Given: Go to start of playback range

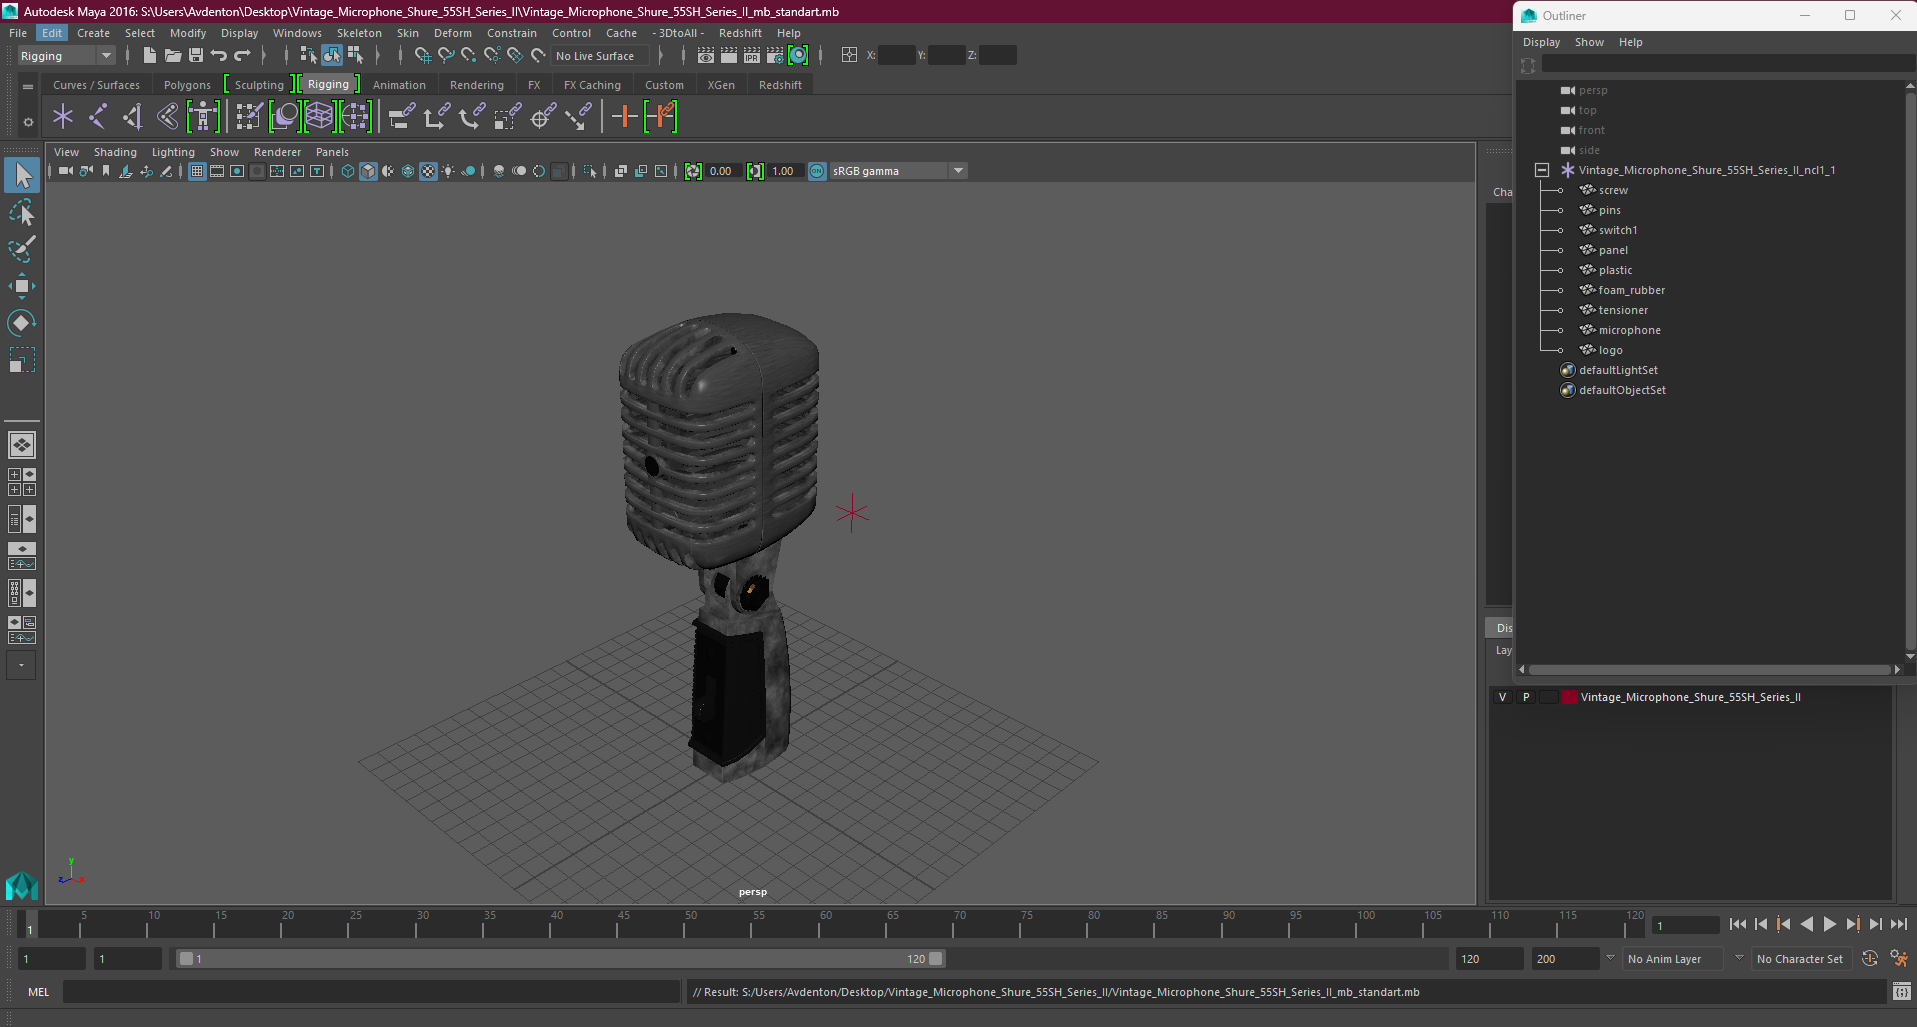Looking at the screenshot, I should 1738,925.
